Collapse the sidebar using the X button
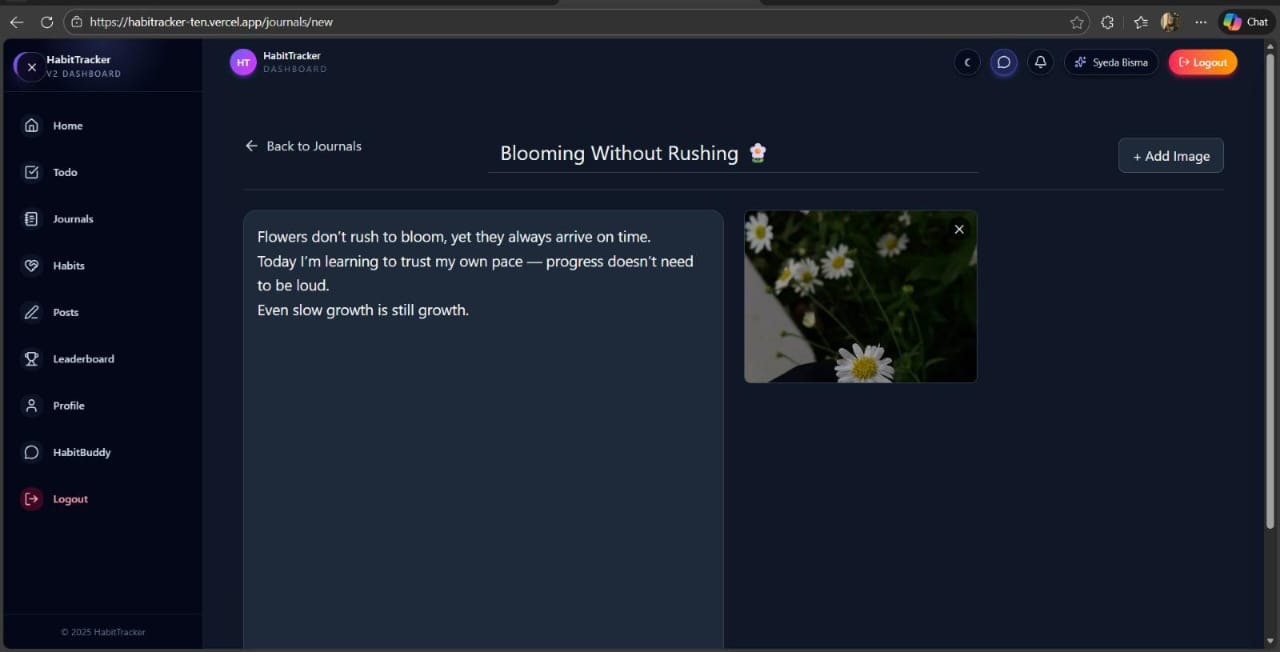This screenshot has width=1280, height=652. 30,66
